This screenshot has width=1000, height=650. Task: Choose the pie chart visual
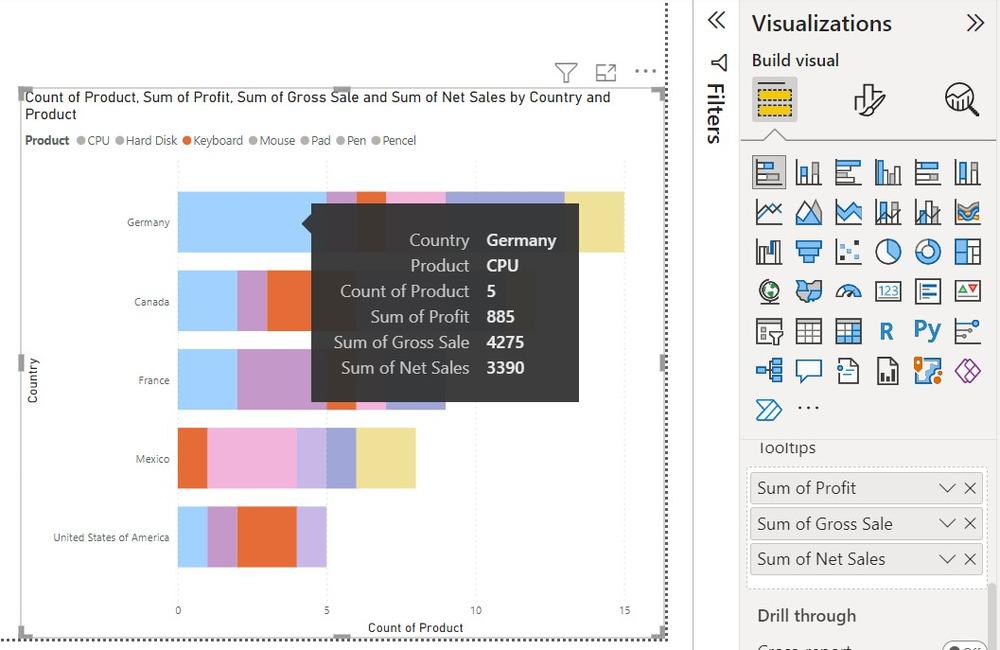click(888, 252)
